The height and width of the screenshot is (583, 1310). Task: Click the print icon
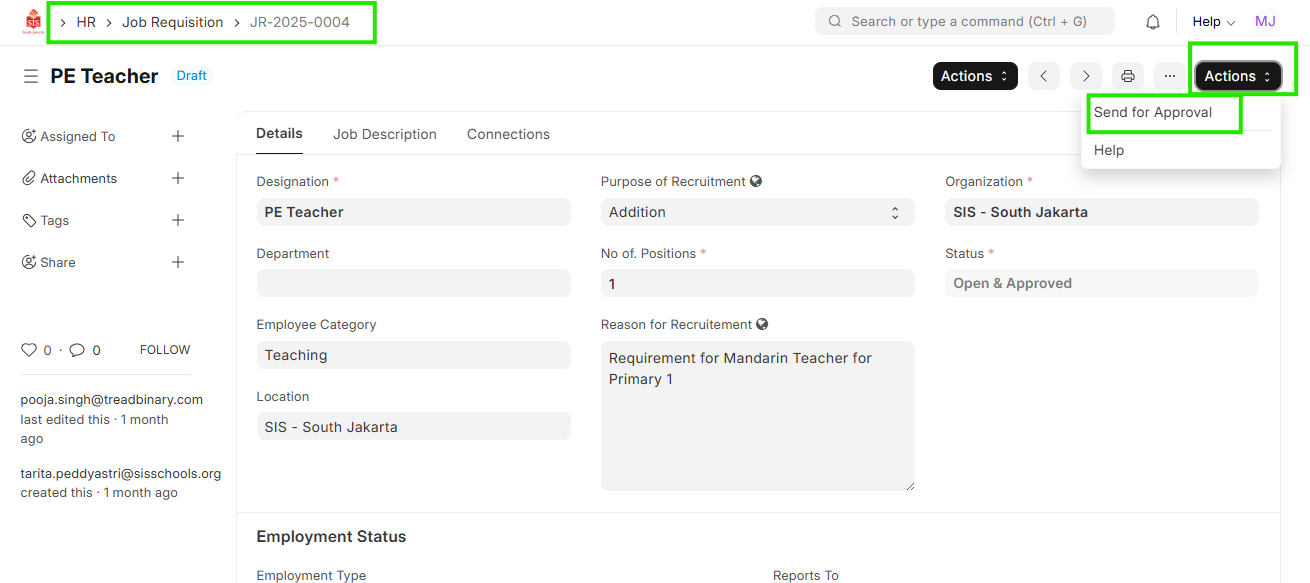tap(1128, 76)
